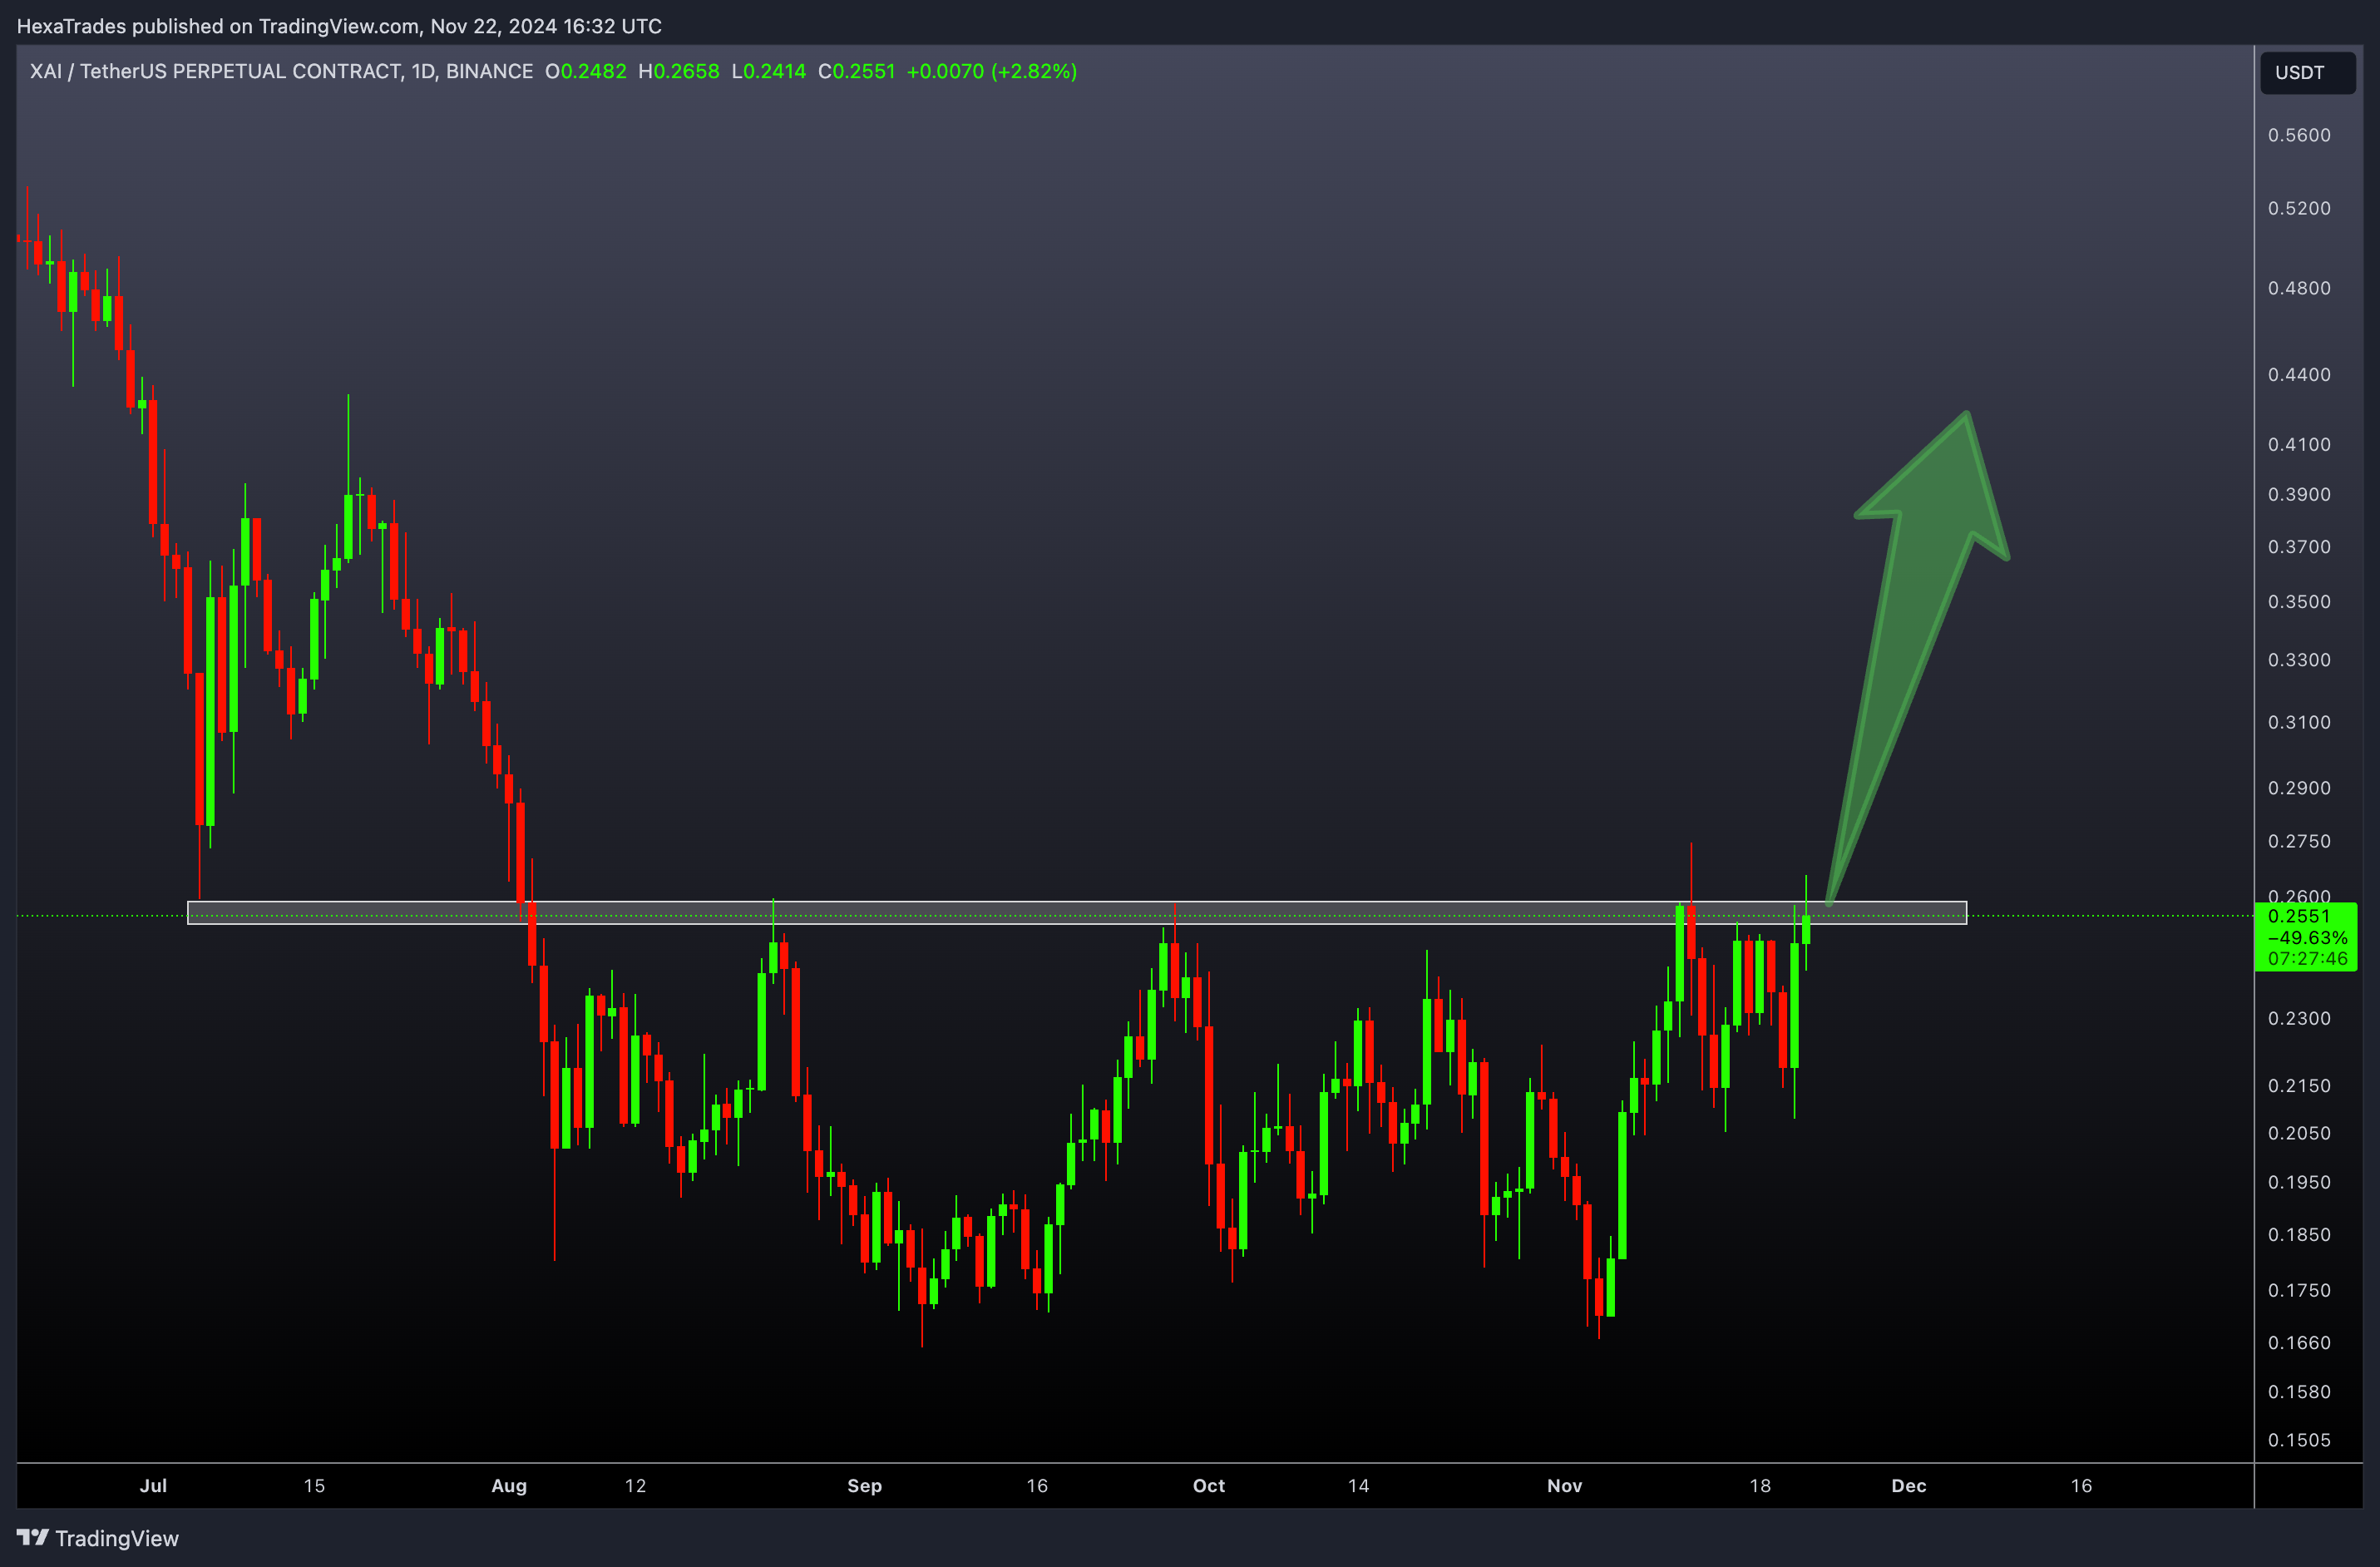Viewport: 2380px width, 1567px height.
Task: Click the 0.5600 price axis label
Action: (2299, 135)
